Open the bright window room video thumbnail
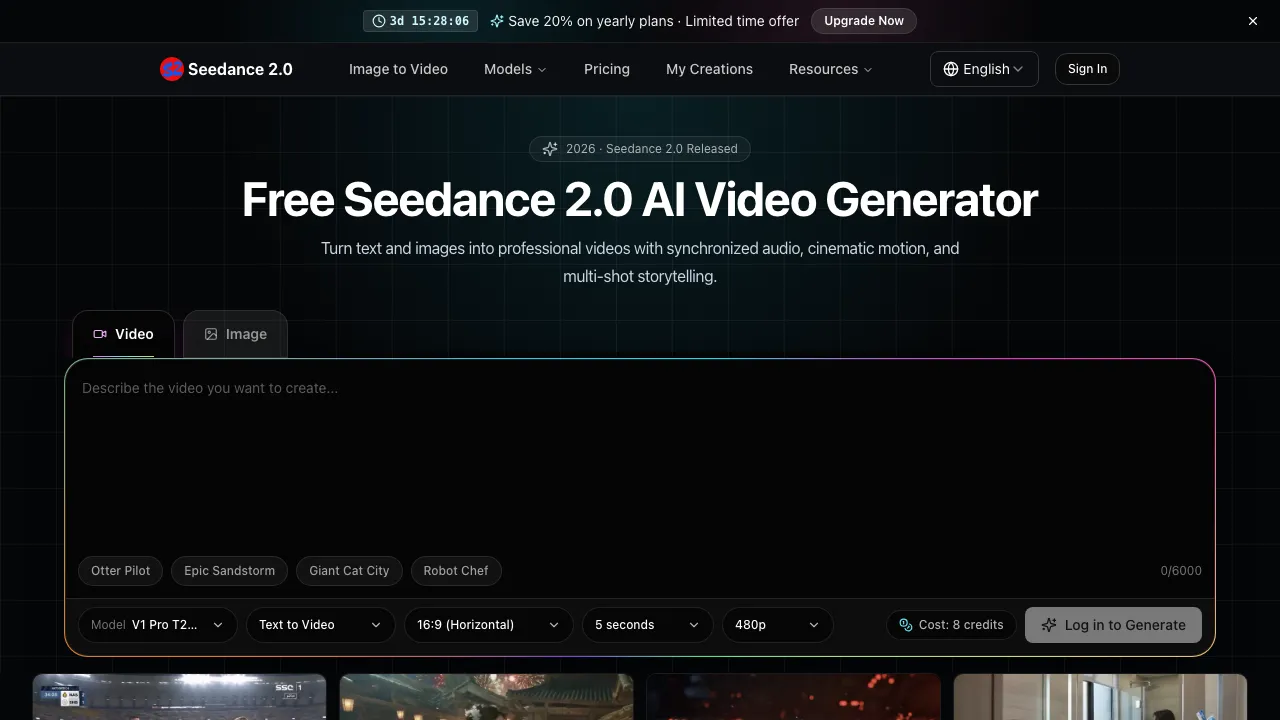Screen dimensions: 1280x720 coord(1100,697)
